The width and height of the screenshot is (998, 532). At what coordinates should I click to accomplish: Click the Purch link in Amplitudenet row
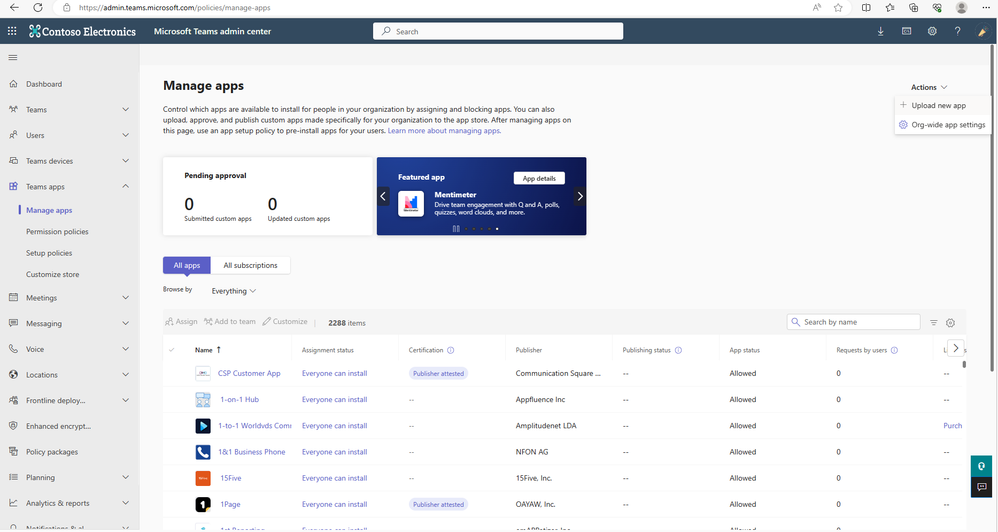[953, 426]
